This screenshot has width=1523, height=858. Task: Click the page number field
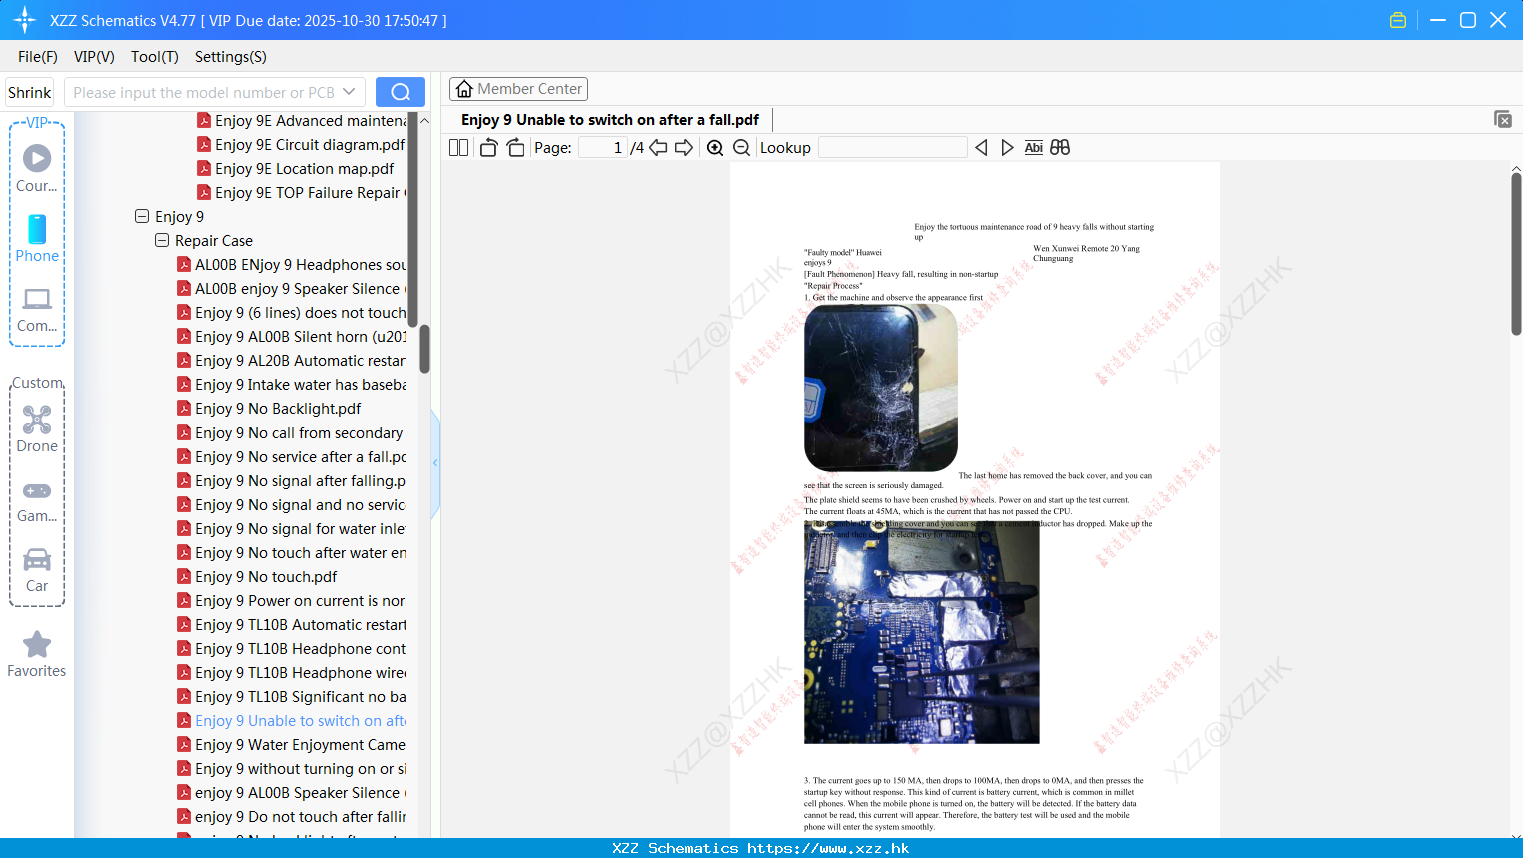pos(603,148)
